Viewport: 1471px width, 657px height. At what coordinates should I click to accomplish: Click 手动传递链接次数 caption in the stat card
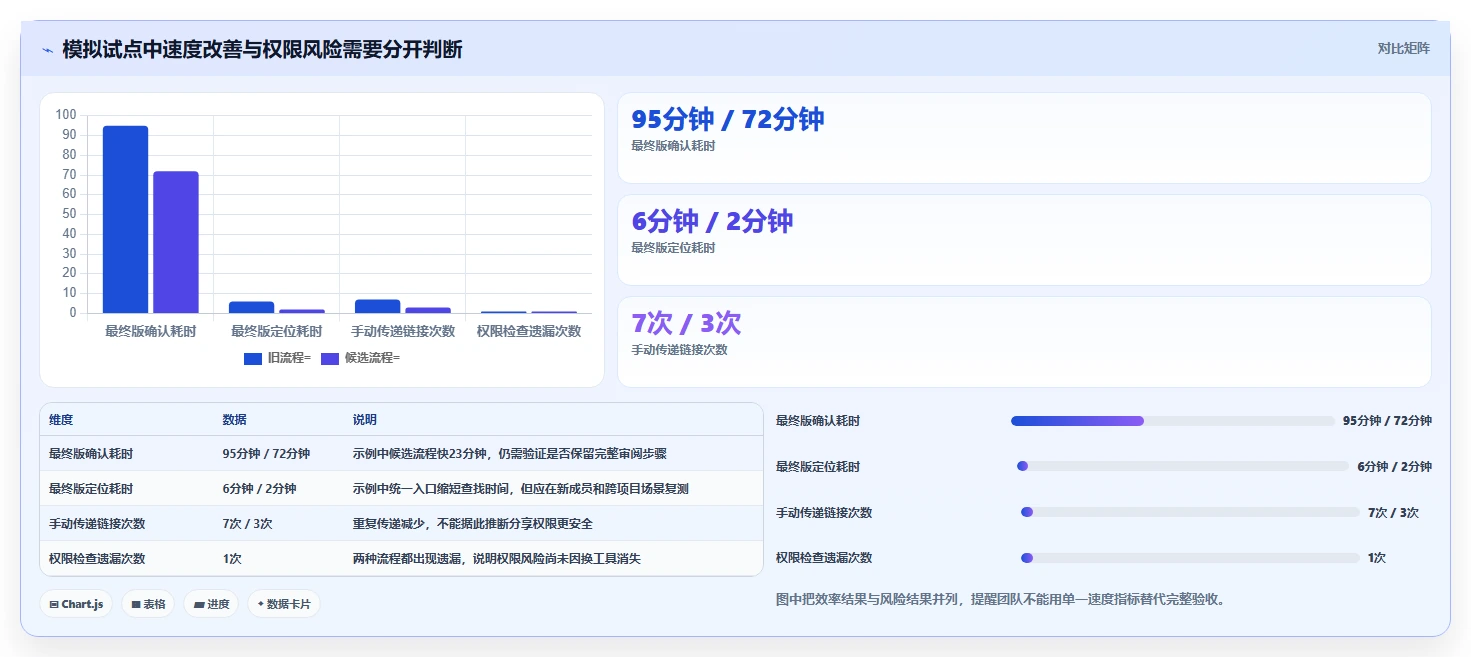(680, 350)
